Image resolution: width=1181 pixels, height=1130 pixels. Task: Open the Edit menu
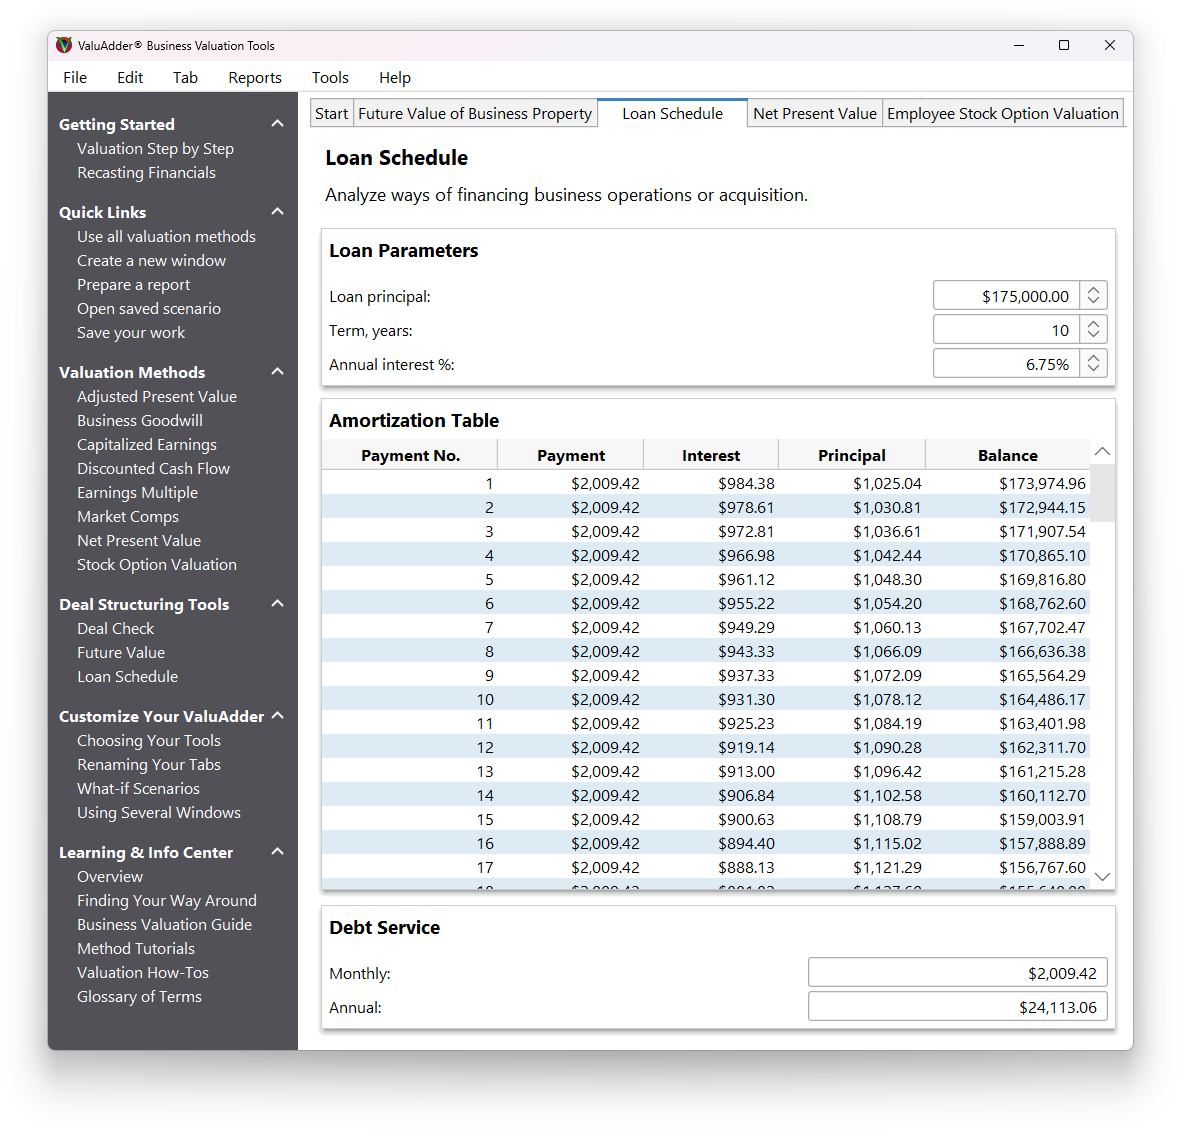coord(130,78)
